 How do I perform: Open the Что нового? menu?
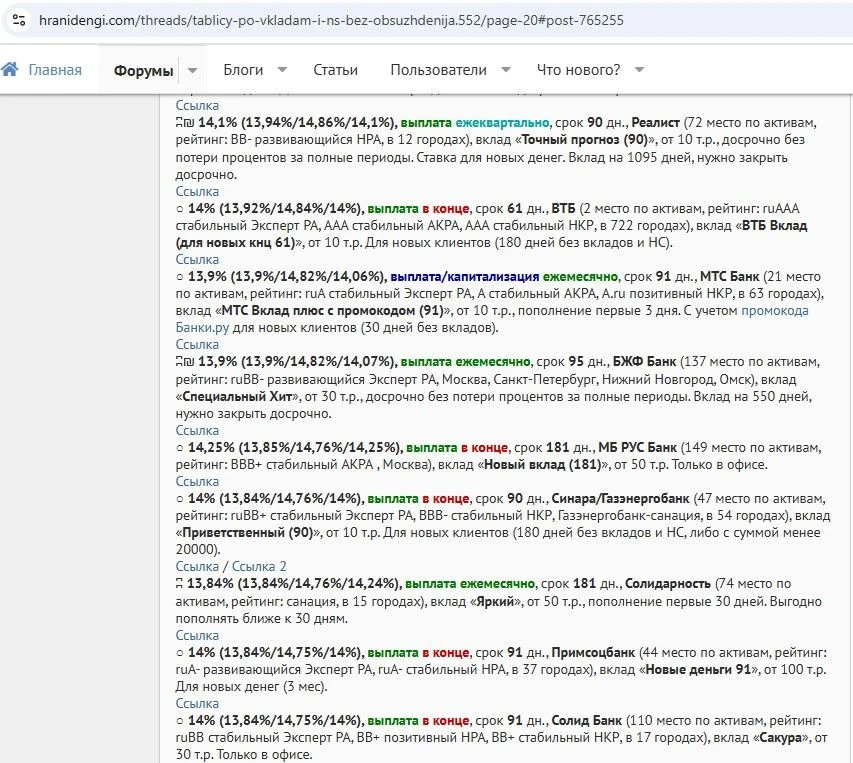[x=578, y=70]
